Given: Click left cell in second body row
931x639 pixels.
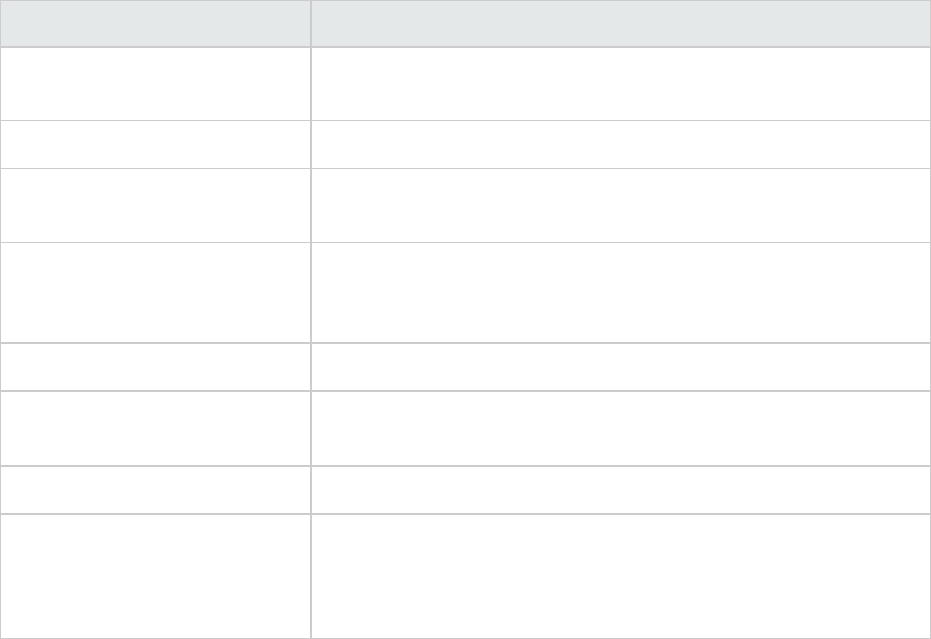Looking at the screenshot, I should coord(155,145).
